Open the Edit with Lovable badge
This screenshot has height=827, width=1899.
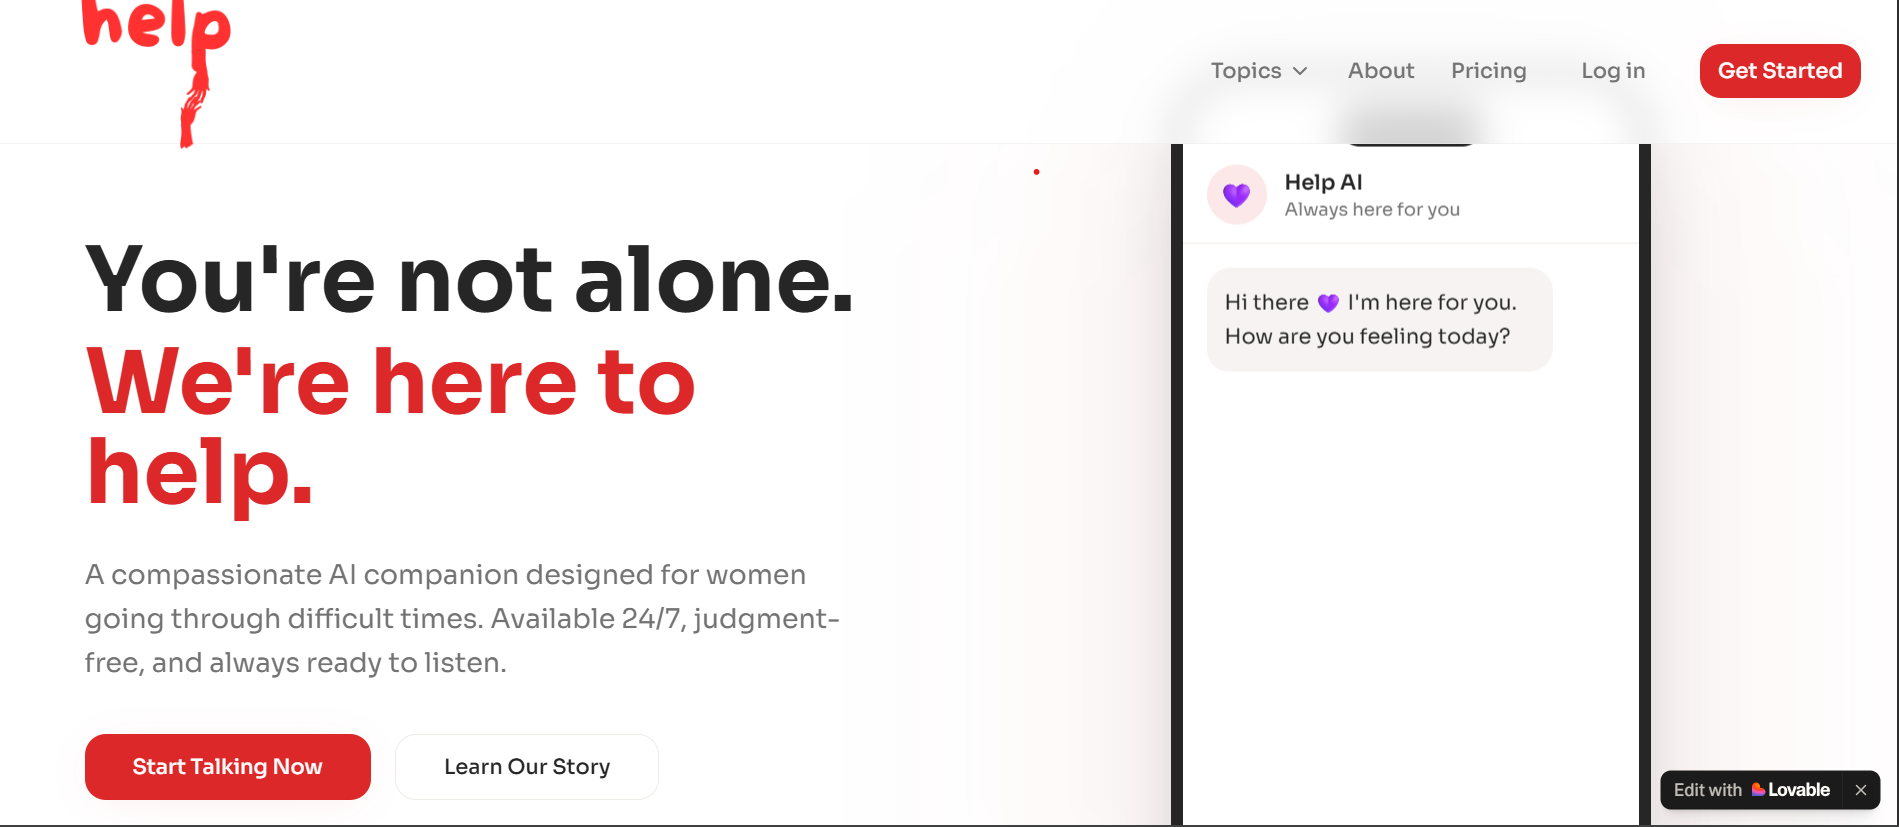pos(1752,790)
